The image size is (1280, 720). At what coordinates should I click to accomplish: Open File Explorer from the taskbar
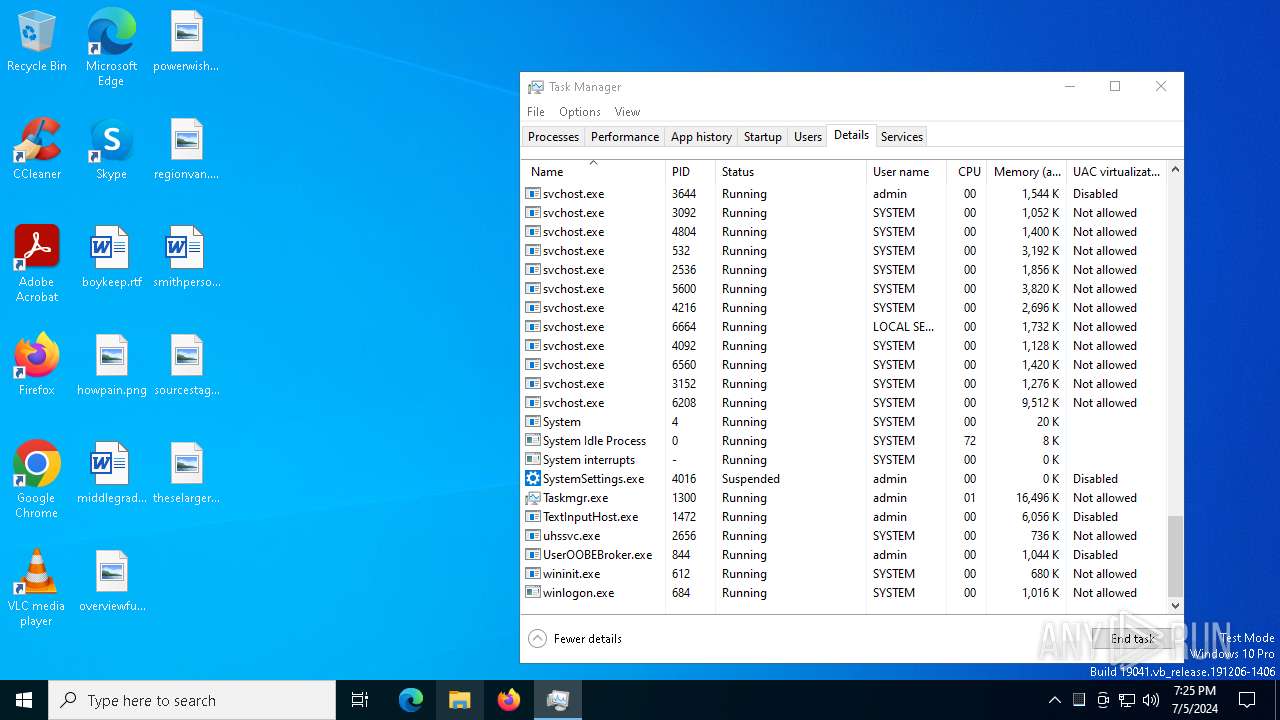tap(460, 700)
